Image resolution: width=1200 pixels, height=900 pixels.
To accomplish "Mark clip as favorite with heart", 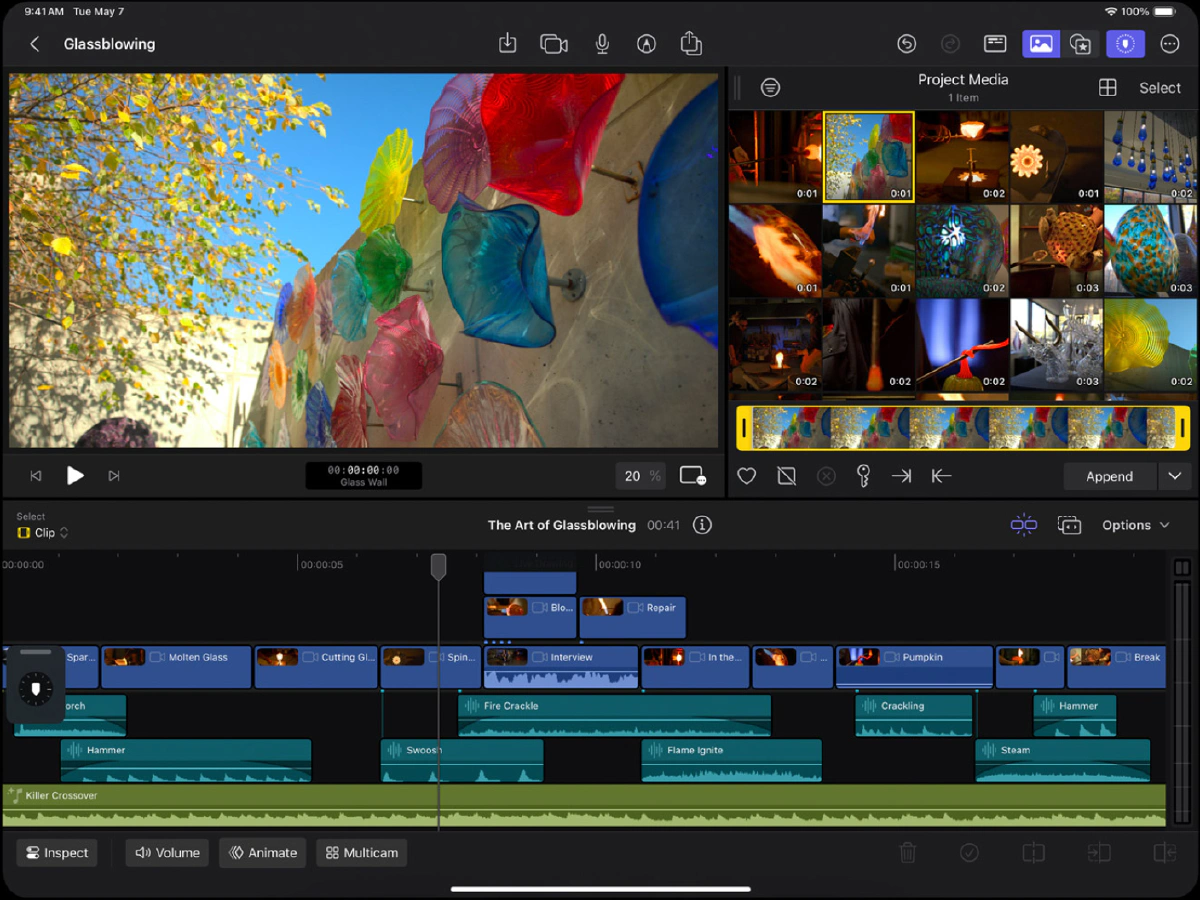I will click(x=746, y=477).
